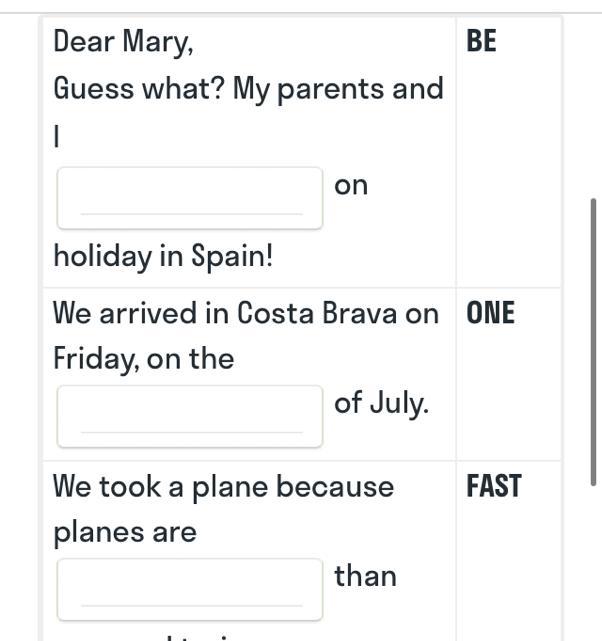Click the "We arrived in Costa Brava on" line

coord(245,314)
